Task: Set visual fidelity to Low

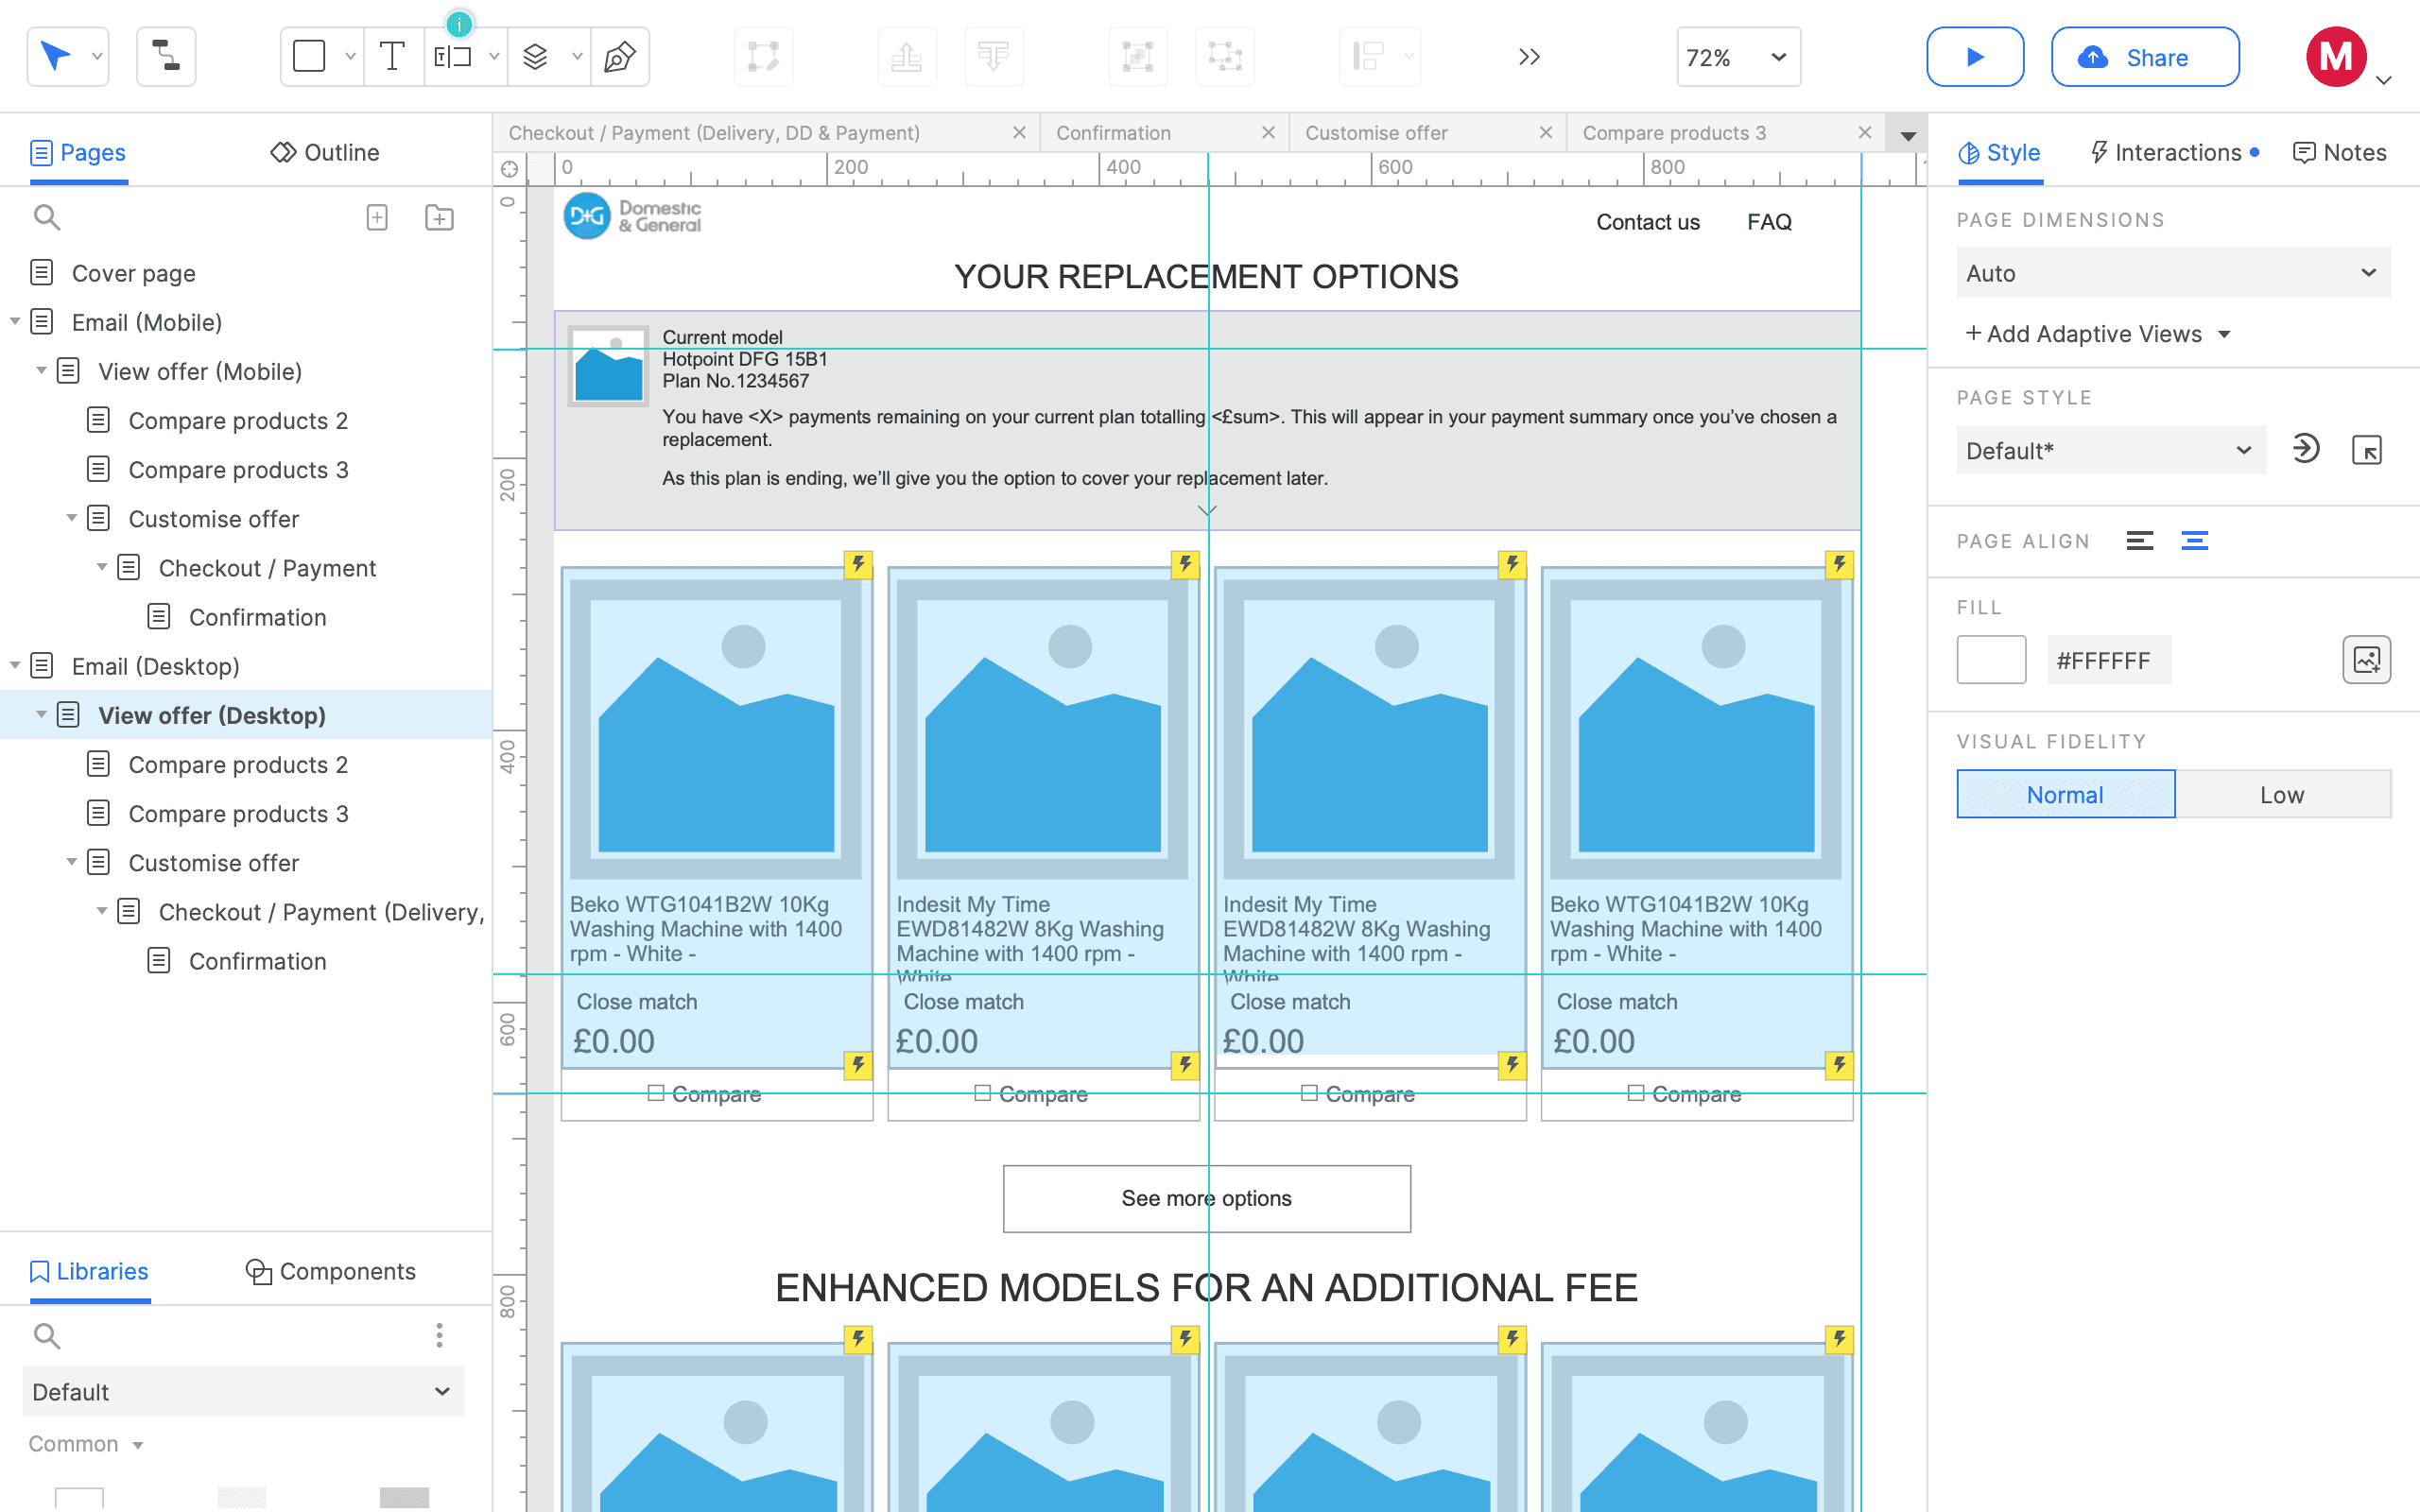Action: pos(2281,795)
